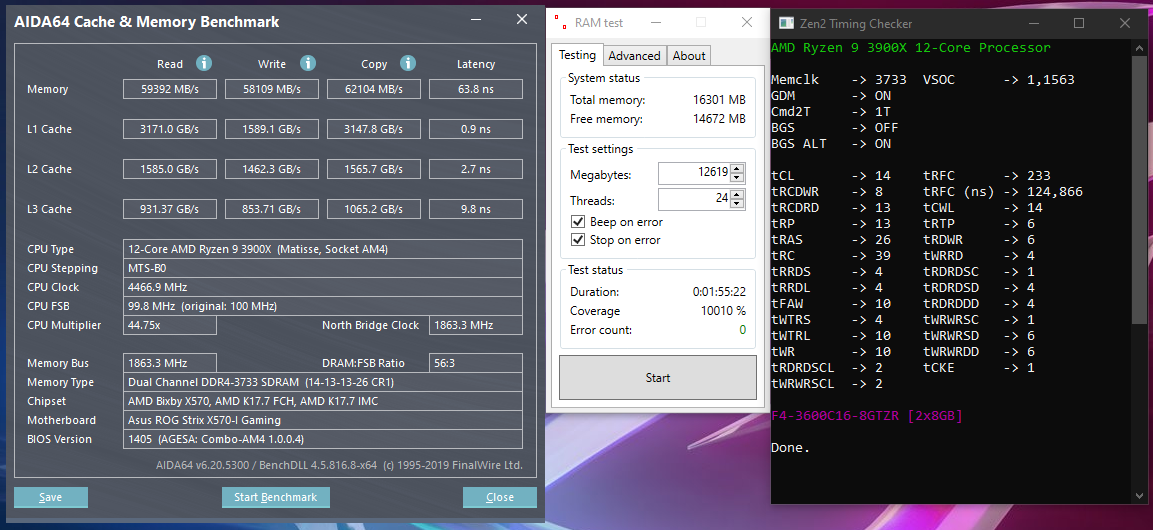Switch to the Testing tab in RAM test
1153x530 pixels.
(x=577, y=55)
